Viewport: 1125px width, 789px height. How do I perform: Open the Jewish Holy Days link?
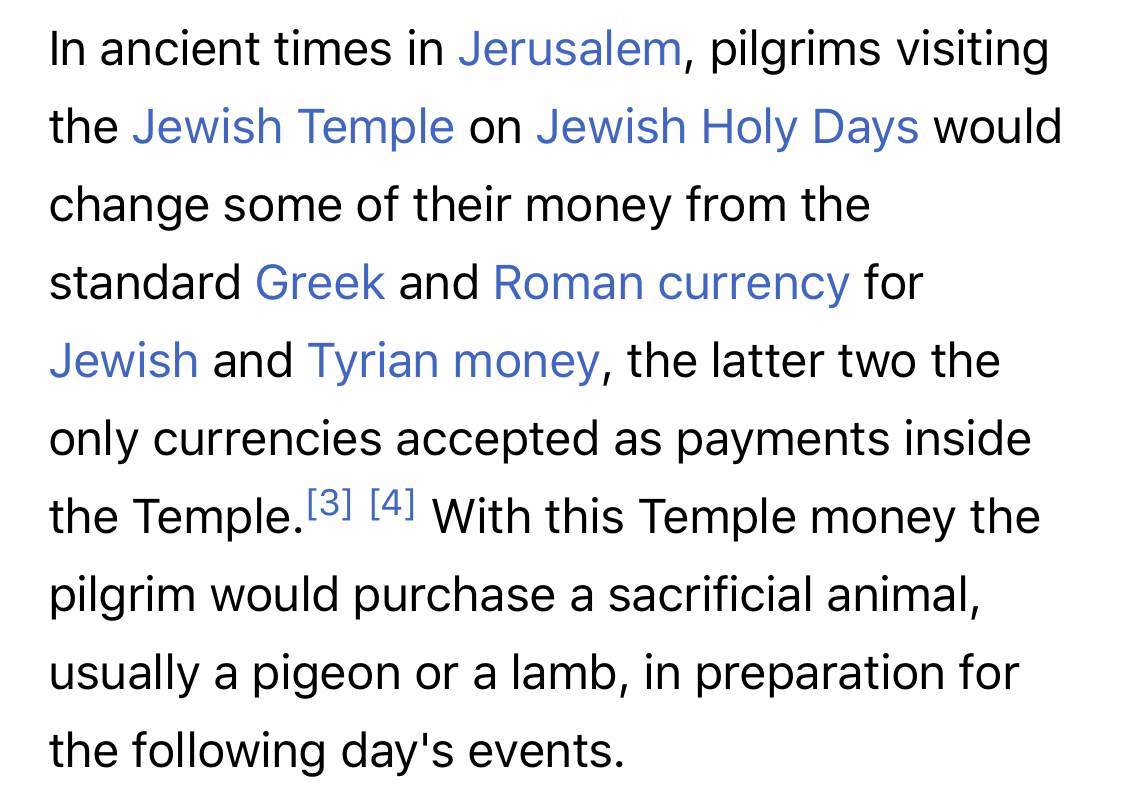pyautogui.click(x=728, y=128)
